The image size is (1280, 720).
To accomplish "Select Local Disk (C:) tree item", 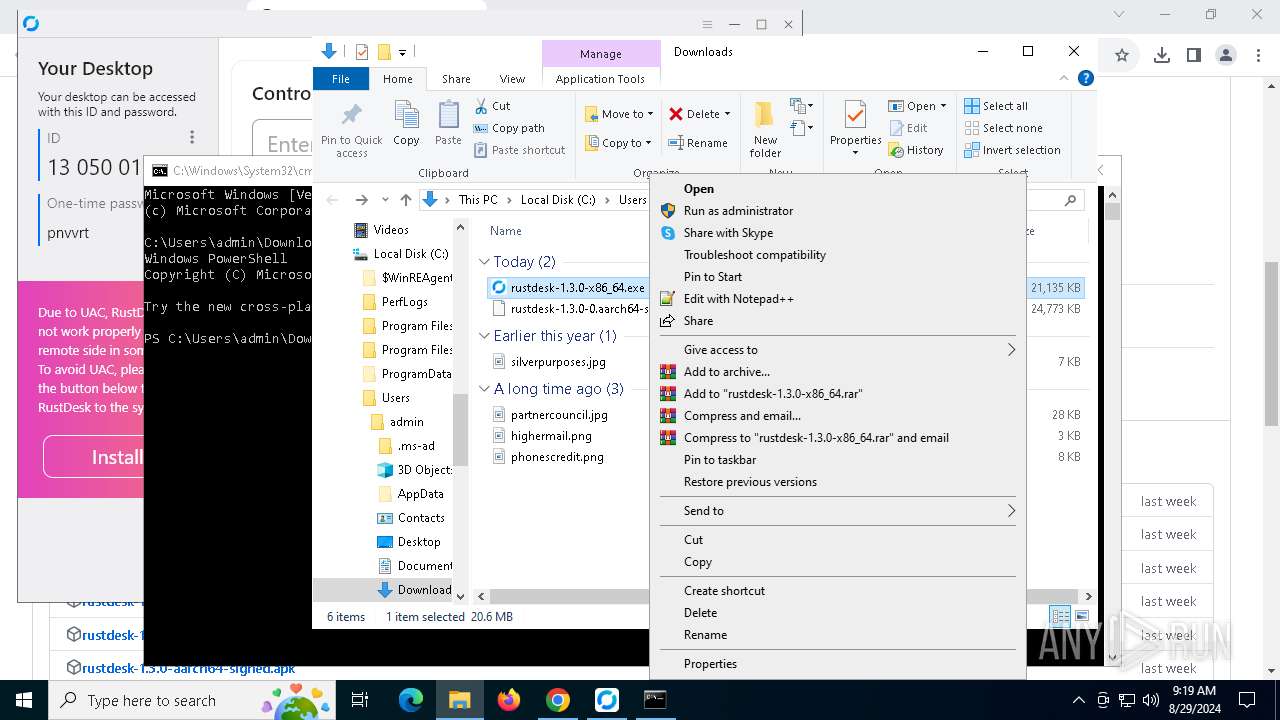I will pyautogui.click(x=410, y=254).
